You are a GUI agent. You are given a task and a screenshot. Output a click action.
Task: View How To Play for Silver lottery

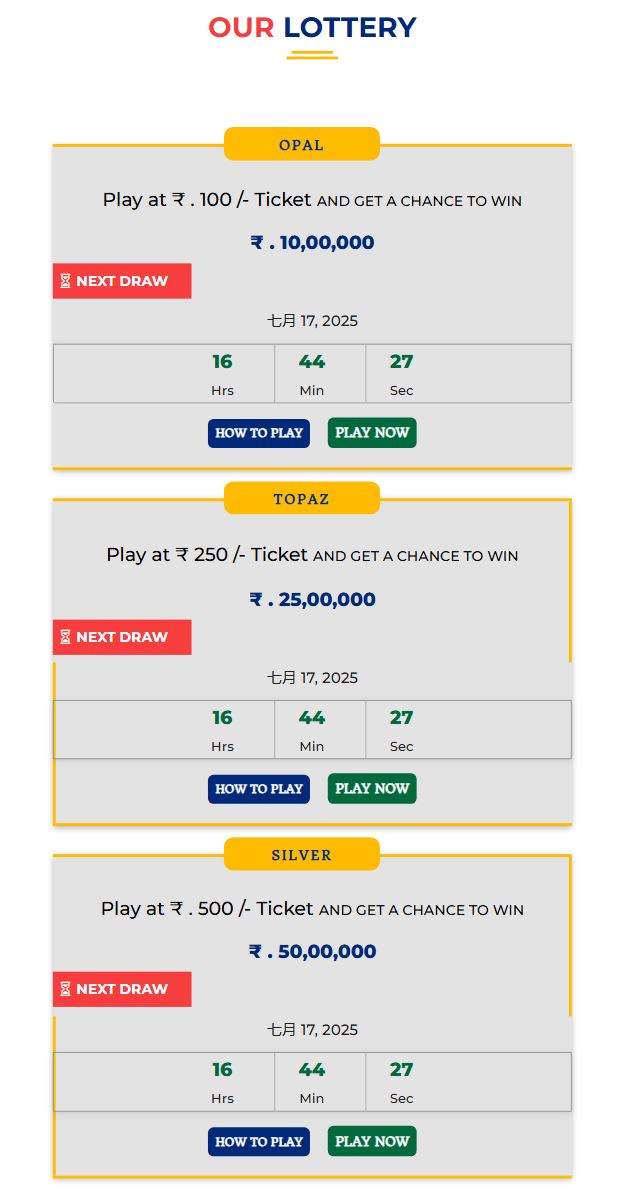click(x=259, y=1141)
